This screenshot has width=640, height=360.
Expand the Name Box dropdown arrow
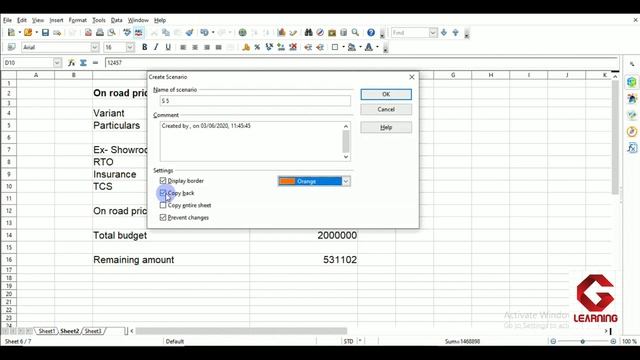pos(57,62)
